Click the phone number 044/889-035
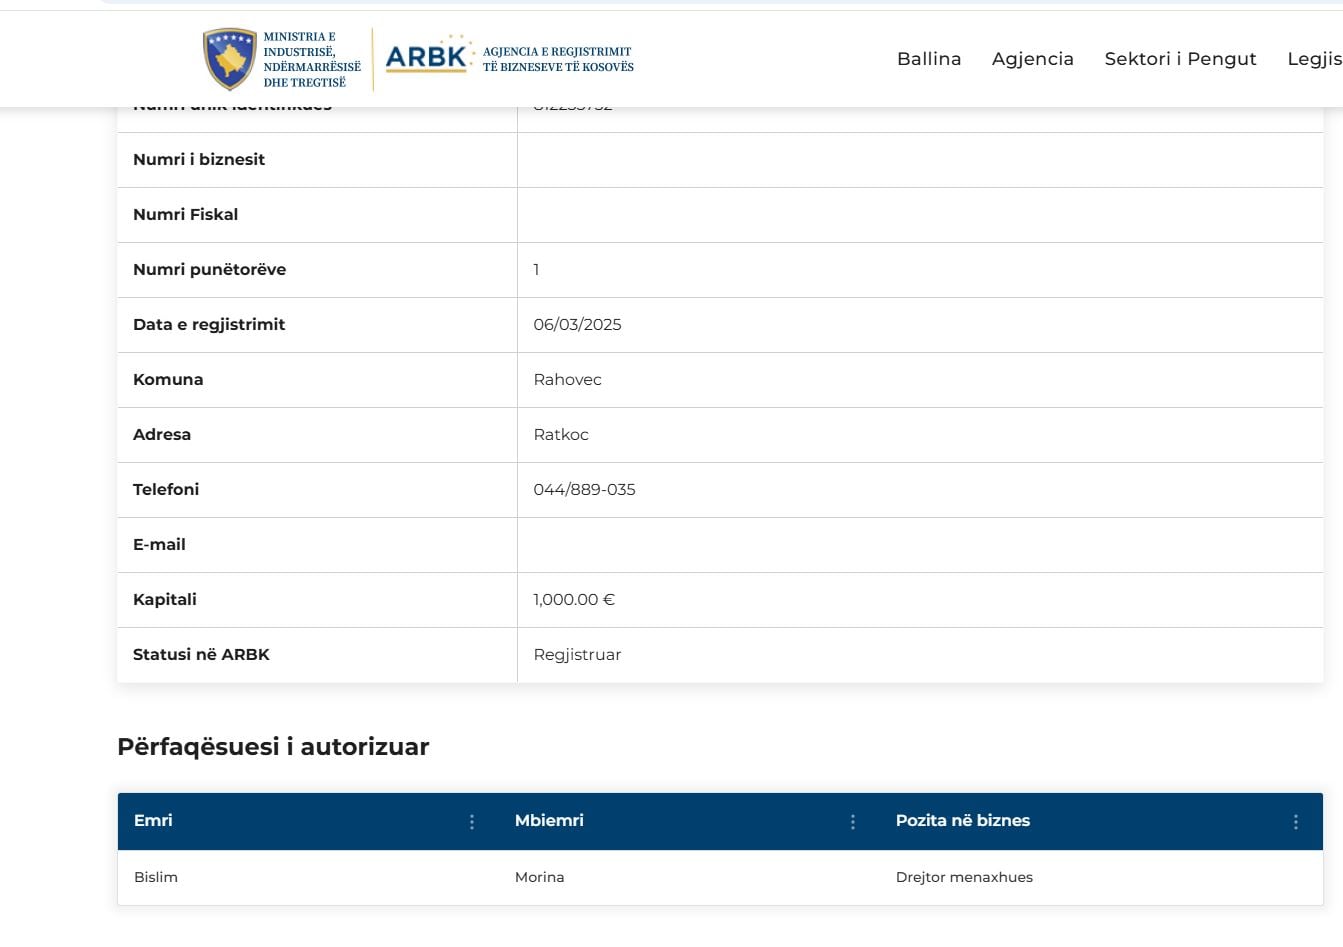This screenshot has width=1343, height=947. [x=584, y=490]
